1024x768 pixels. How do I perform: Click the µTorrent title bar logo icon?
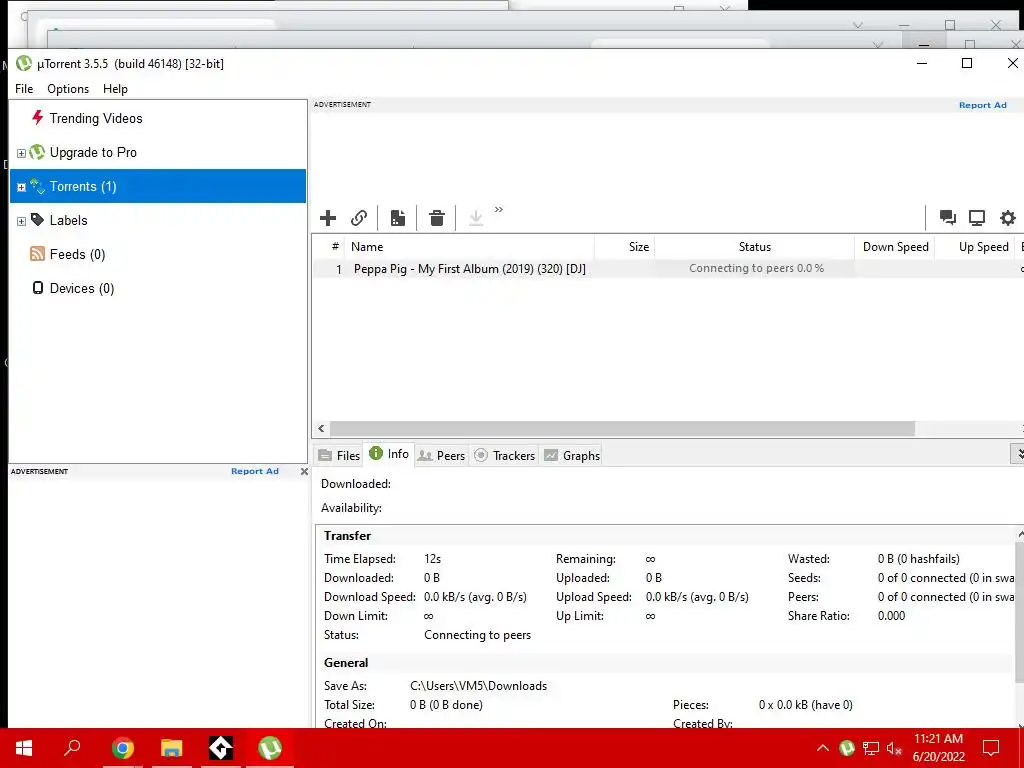coord(24,63)
